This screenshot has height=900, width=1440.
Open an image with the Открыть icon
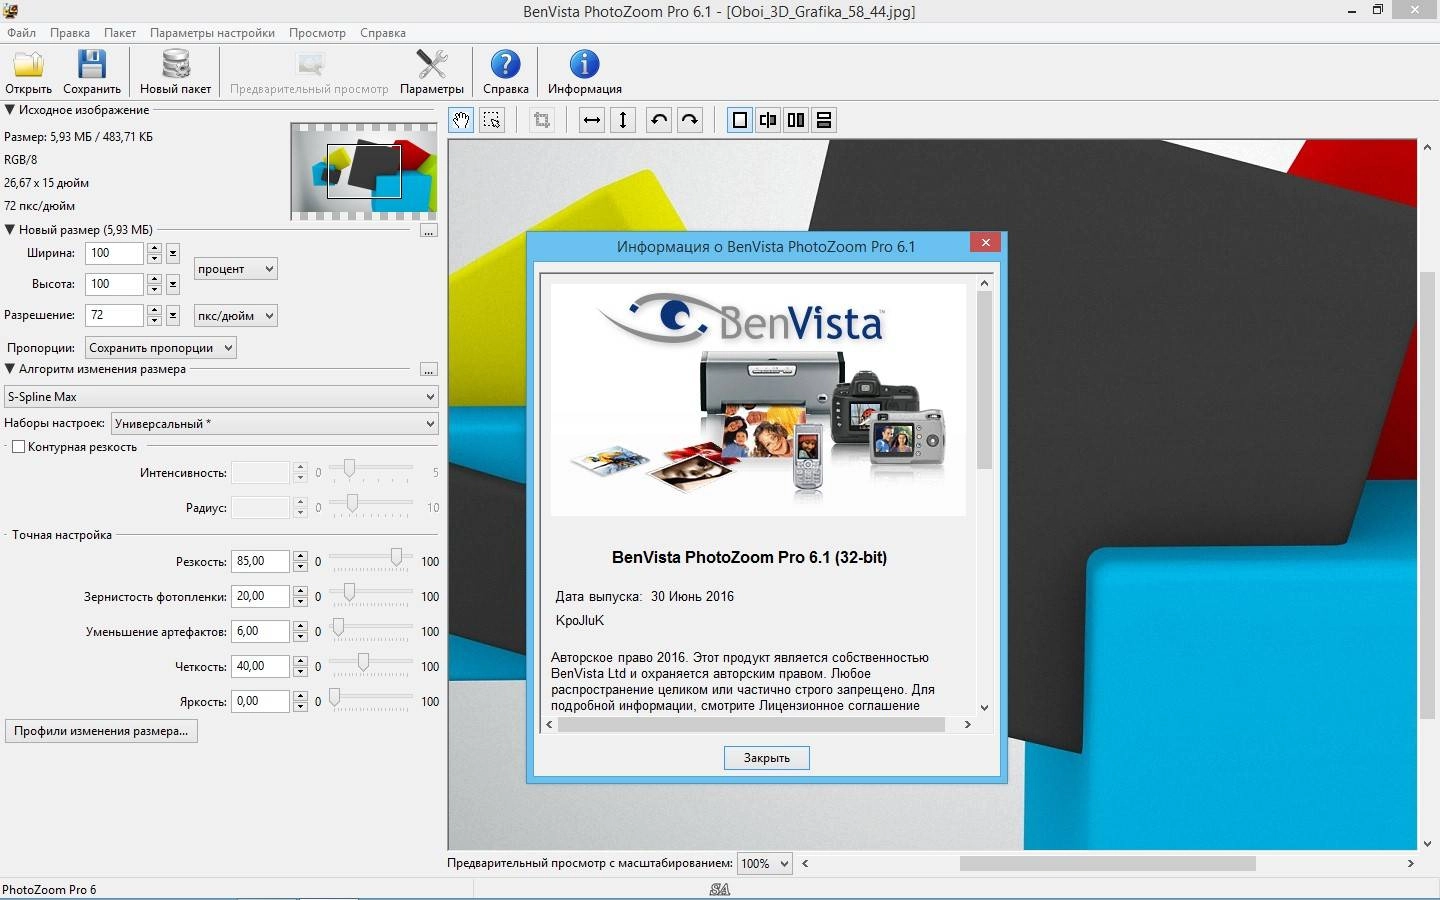(28, 72)
